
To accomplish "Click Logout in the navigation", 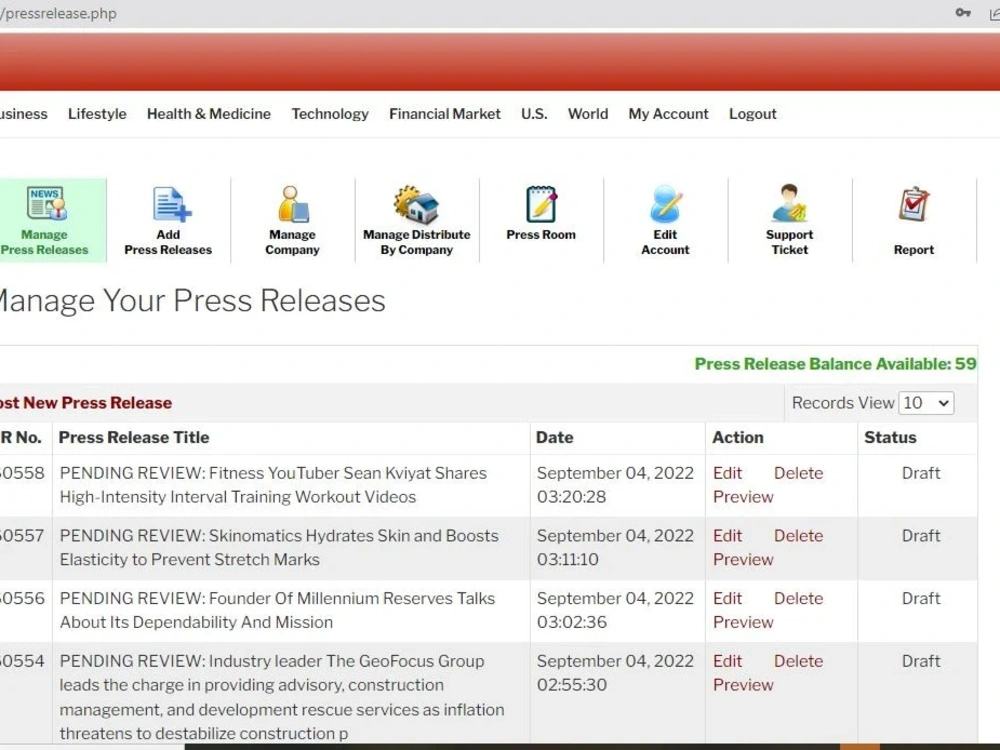I will click(753, 114).
